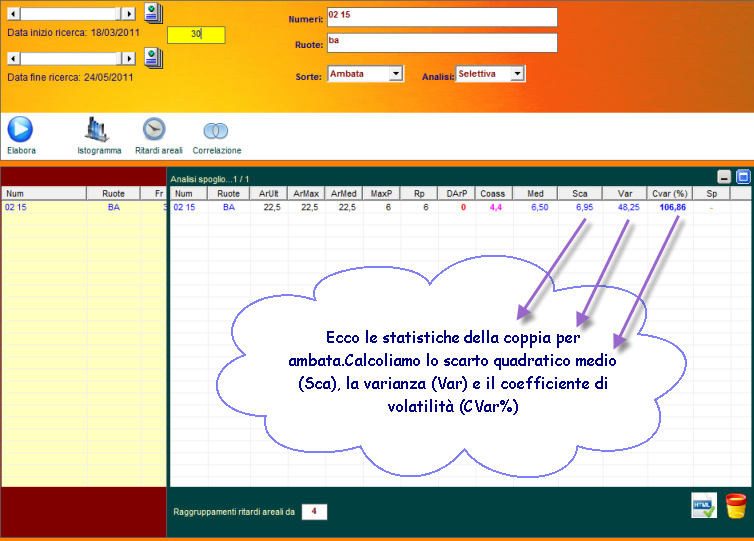Minimize the Analisi spoglio panel

click(724, 177)
